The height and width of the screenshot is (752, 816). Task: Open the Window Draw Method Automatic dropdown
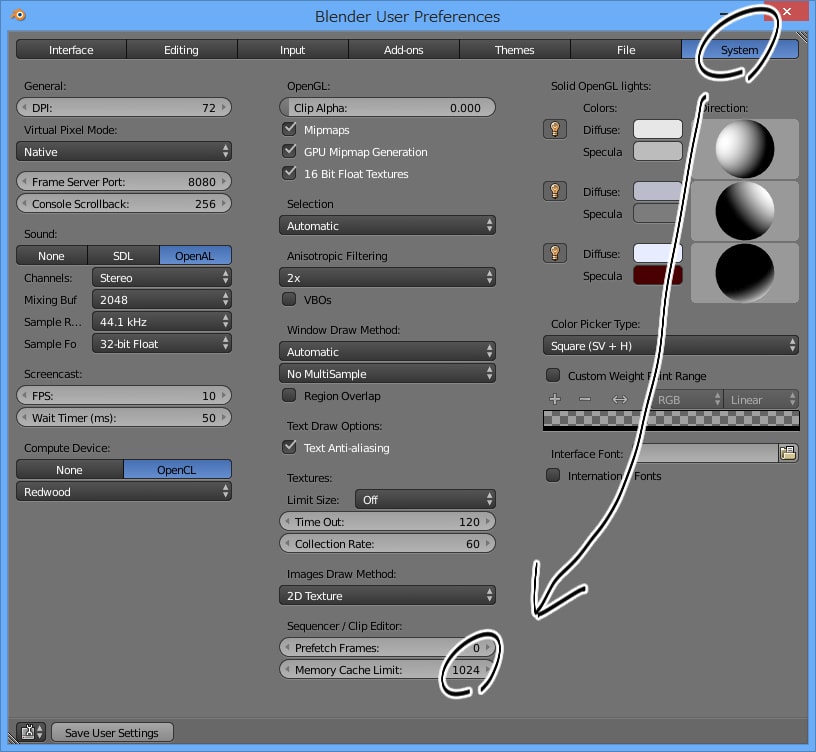click(x=387, y=351)
